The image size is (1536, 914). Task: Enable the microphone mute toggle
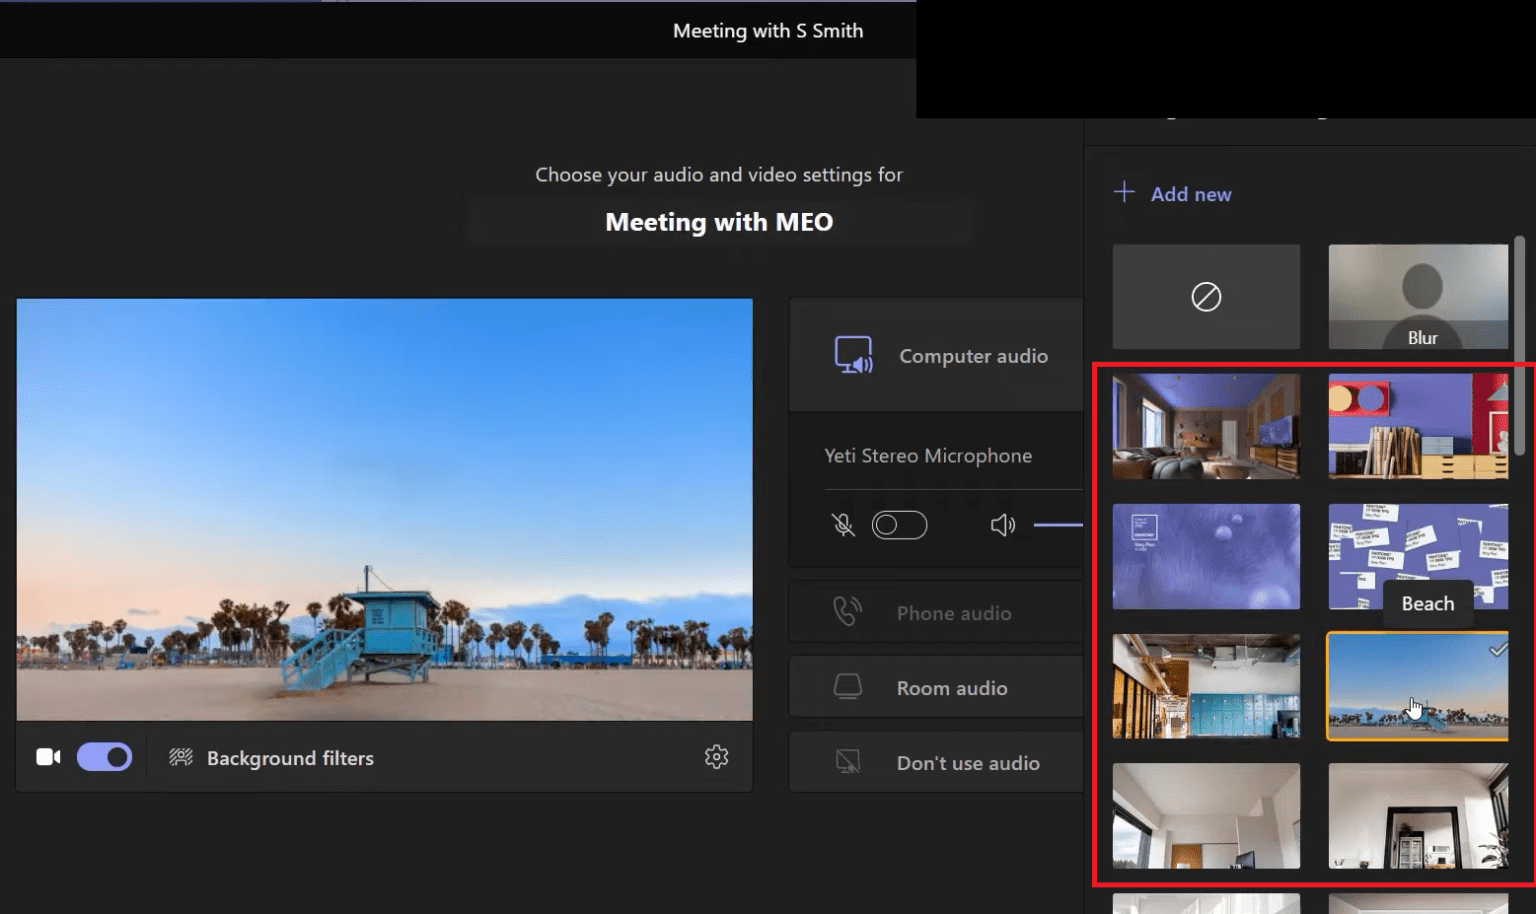898,524
